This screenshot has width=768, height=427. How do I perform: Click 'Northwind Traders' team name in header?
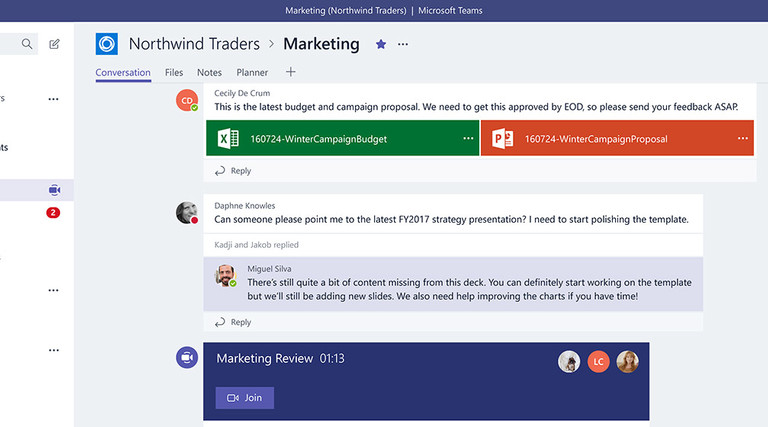tap(194, 44)
